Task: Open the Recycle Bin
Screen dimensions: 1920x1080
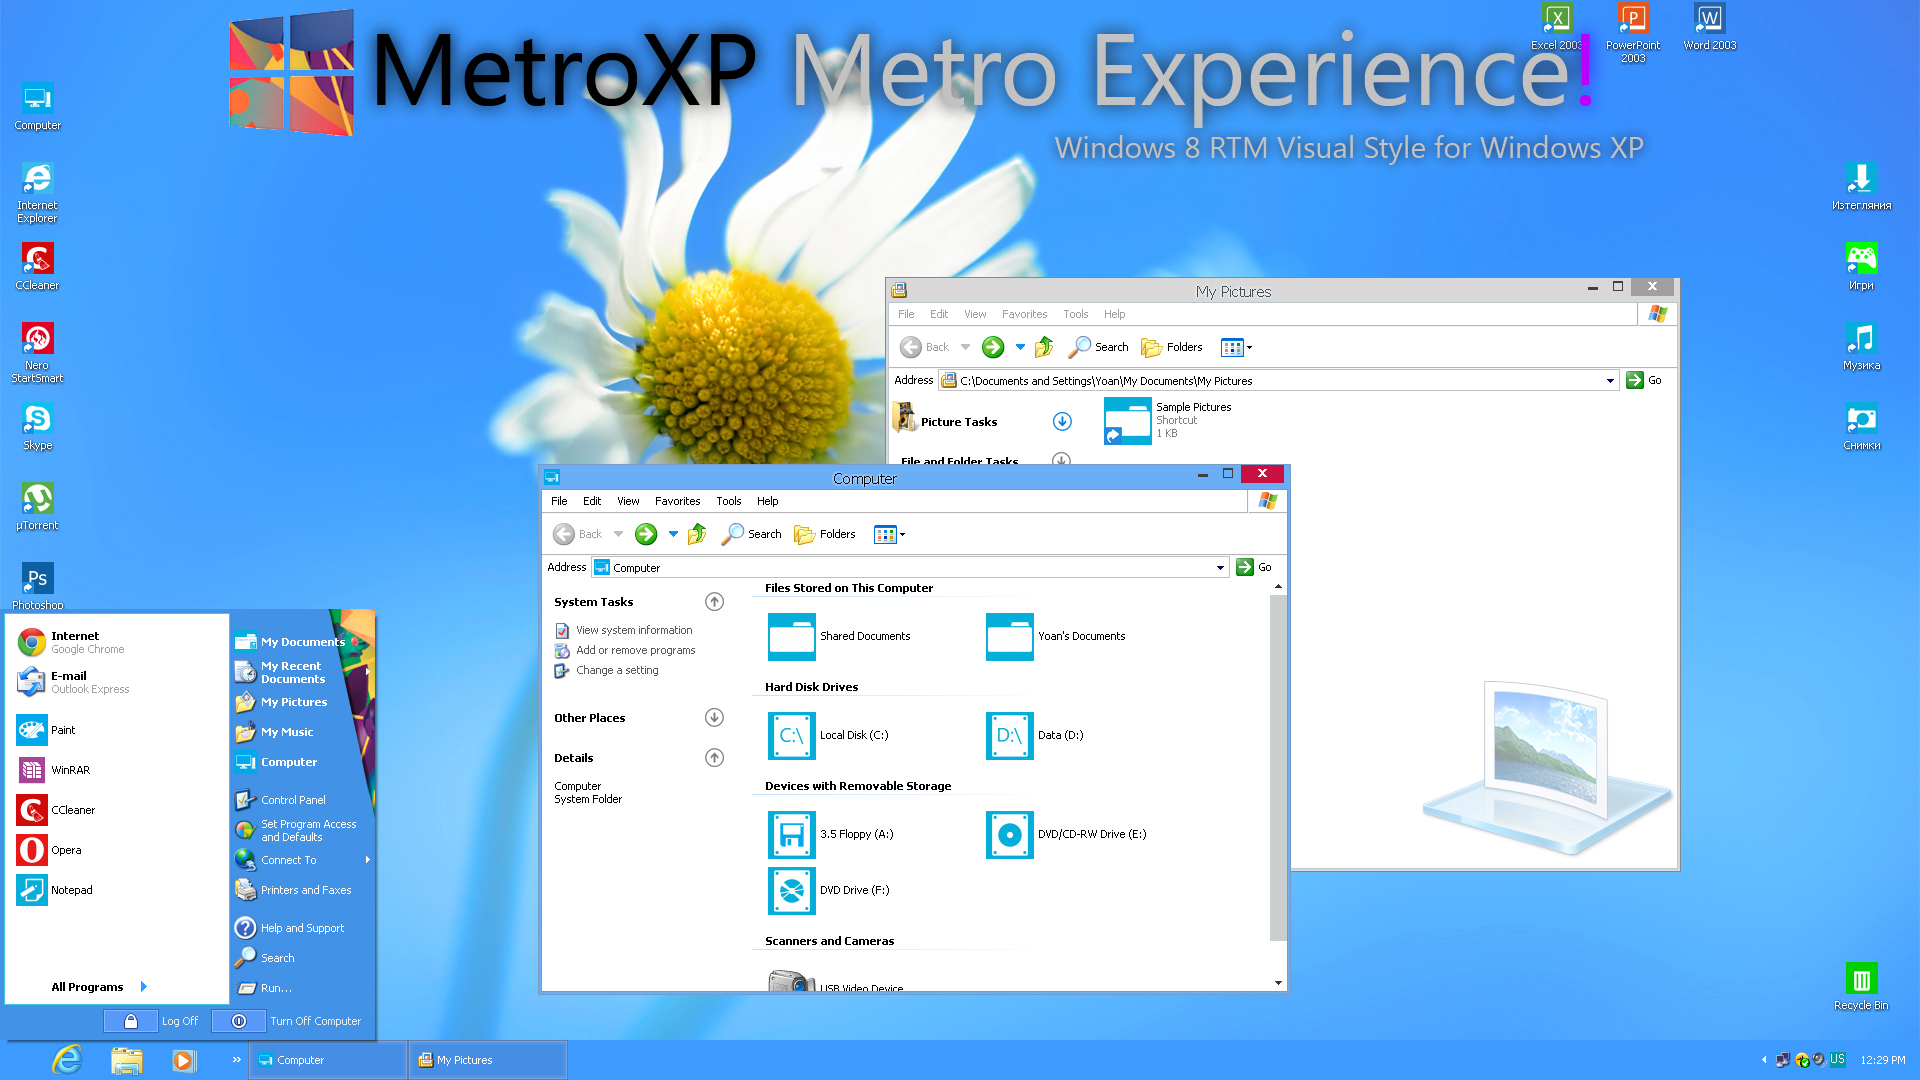Action: coord(1861,986)
